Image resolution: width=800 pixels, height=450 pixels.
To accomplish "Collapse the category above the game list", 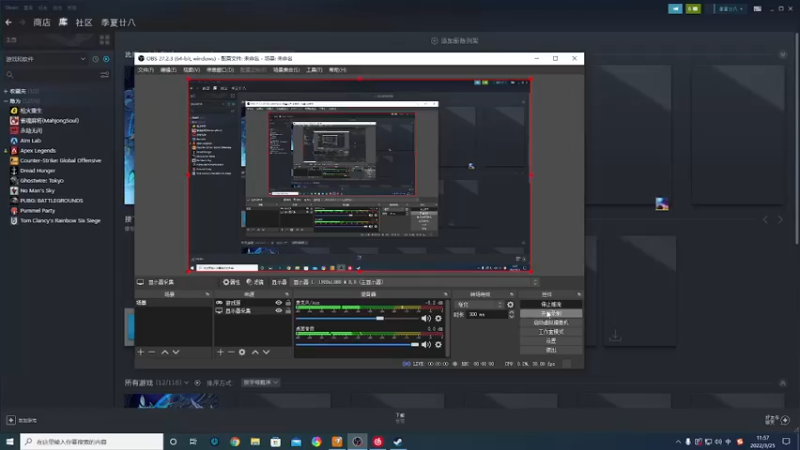I will (x=6, y=101).
